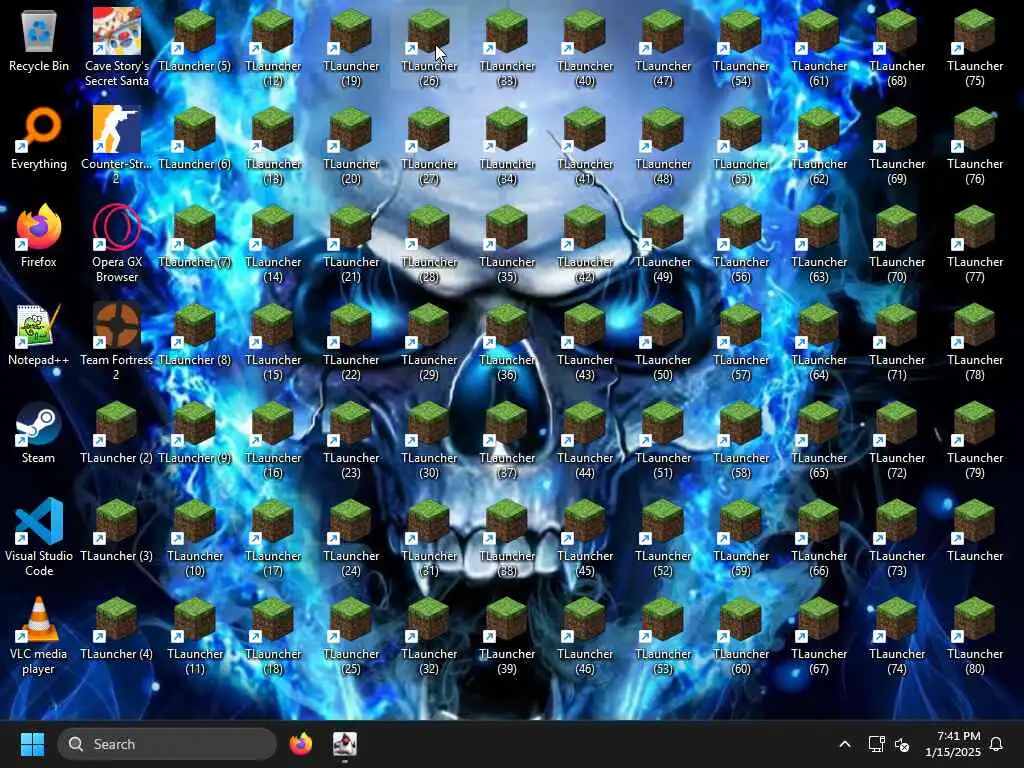The width and height of the screenshot is (1024, 768).
Task: Open the Windows Start menu
Action: pyautogui.click(x=32, y=744)
